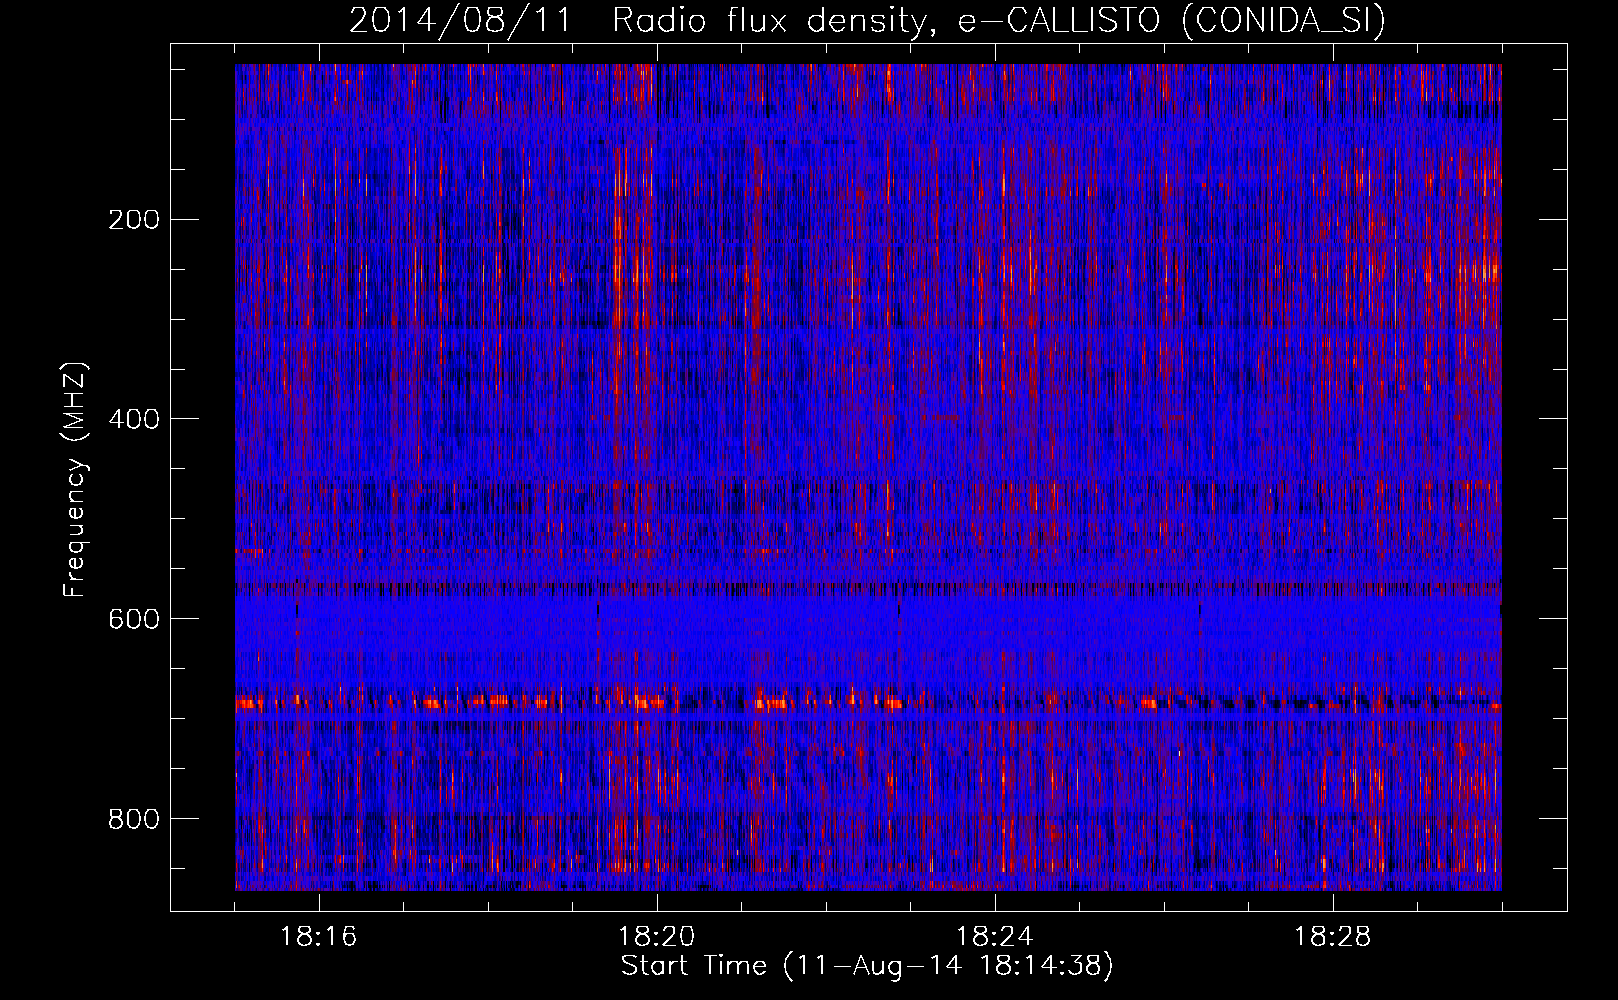Click the 200 frequency tick label
Image resolution: width=1618 pixels, height=1000 pixels.
(x=134, y=220)
